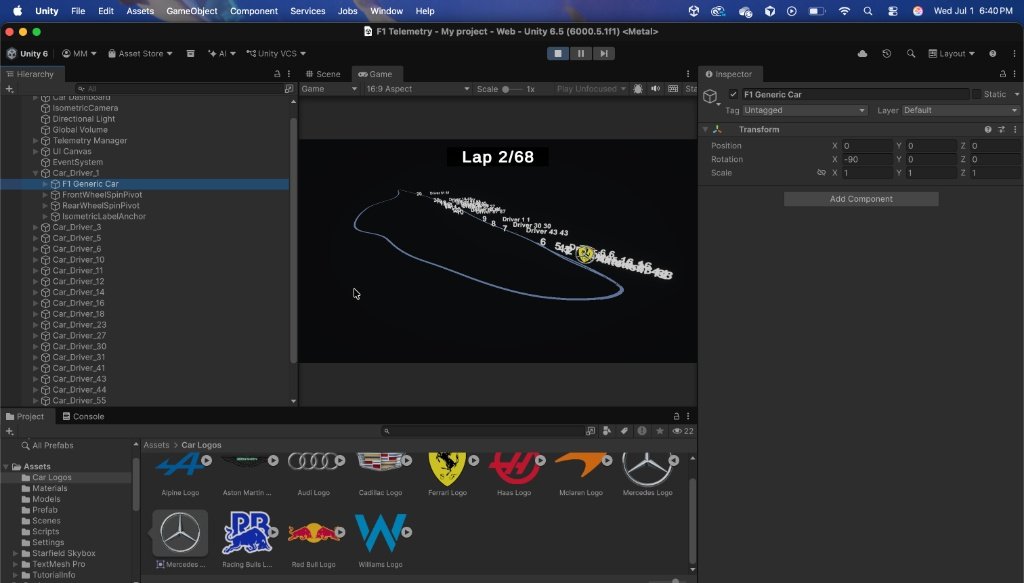Open Unity cloud services icon
This screenshot has height=583, width=1024.
tap(862, 54)
